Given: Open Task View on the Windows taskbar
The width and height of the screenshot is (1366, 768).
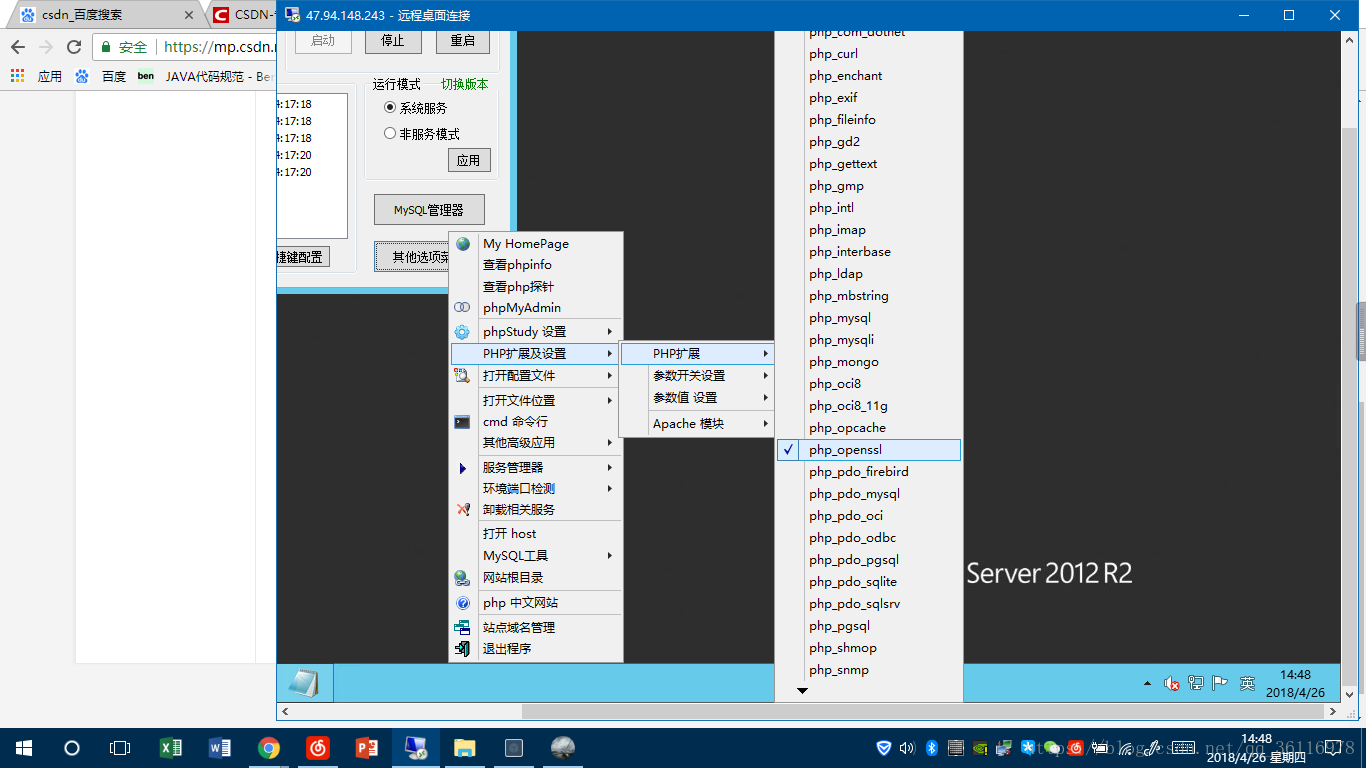Looking at the screenshot, I should click(x=120, y=748).
